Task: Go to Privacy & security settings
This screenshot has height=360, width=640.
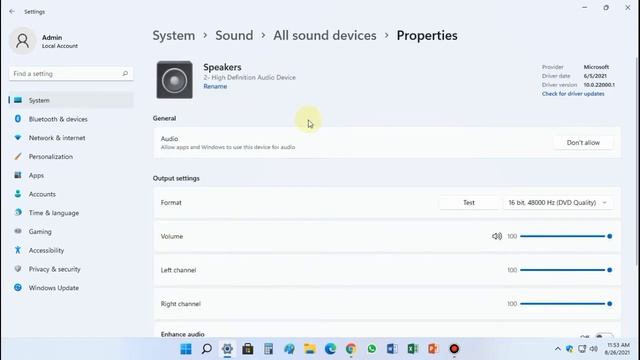Action: [x=71, y=269]
